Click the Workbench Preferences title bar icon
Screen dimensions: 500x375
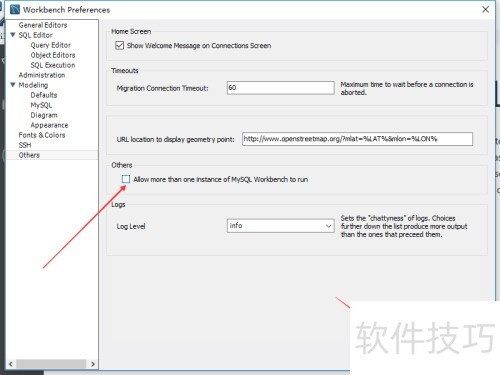tap(15, 10)
